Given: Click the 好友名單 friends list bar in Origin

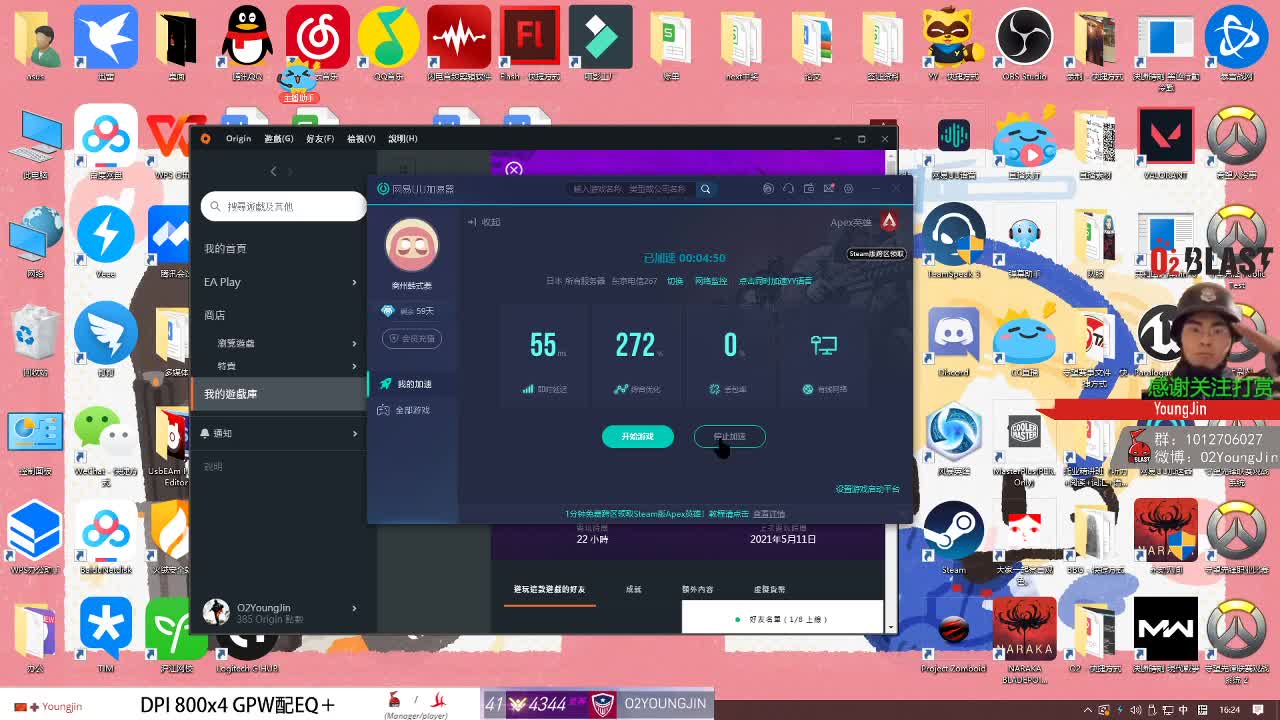Looking at the screenshot, I should (x=782, y=619).
